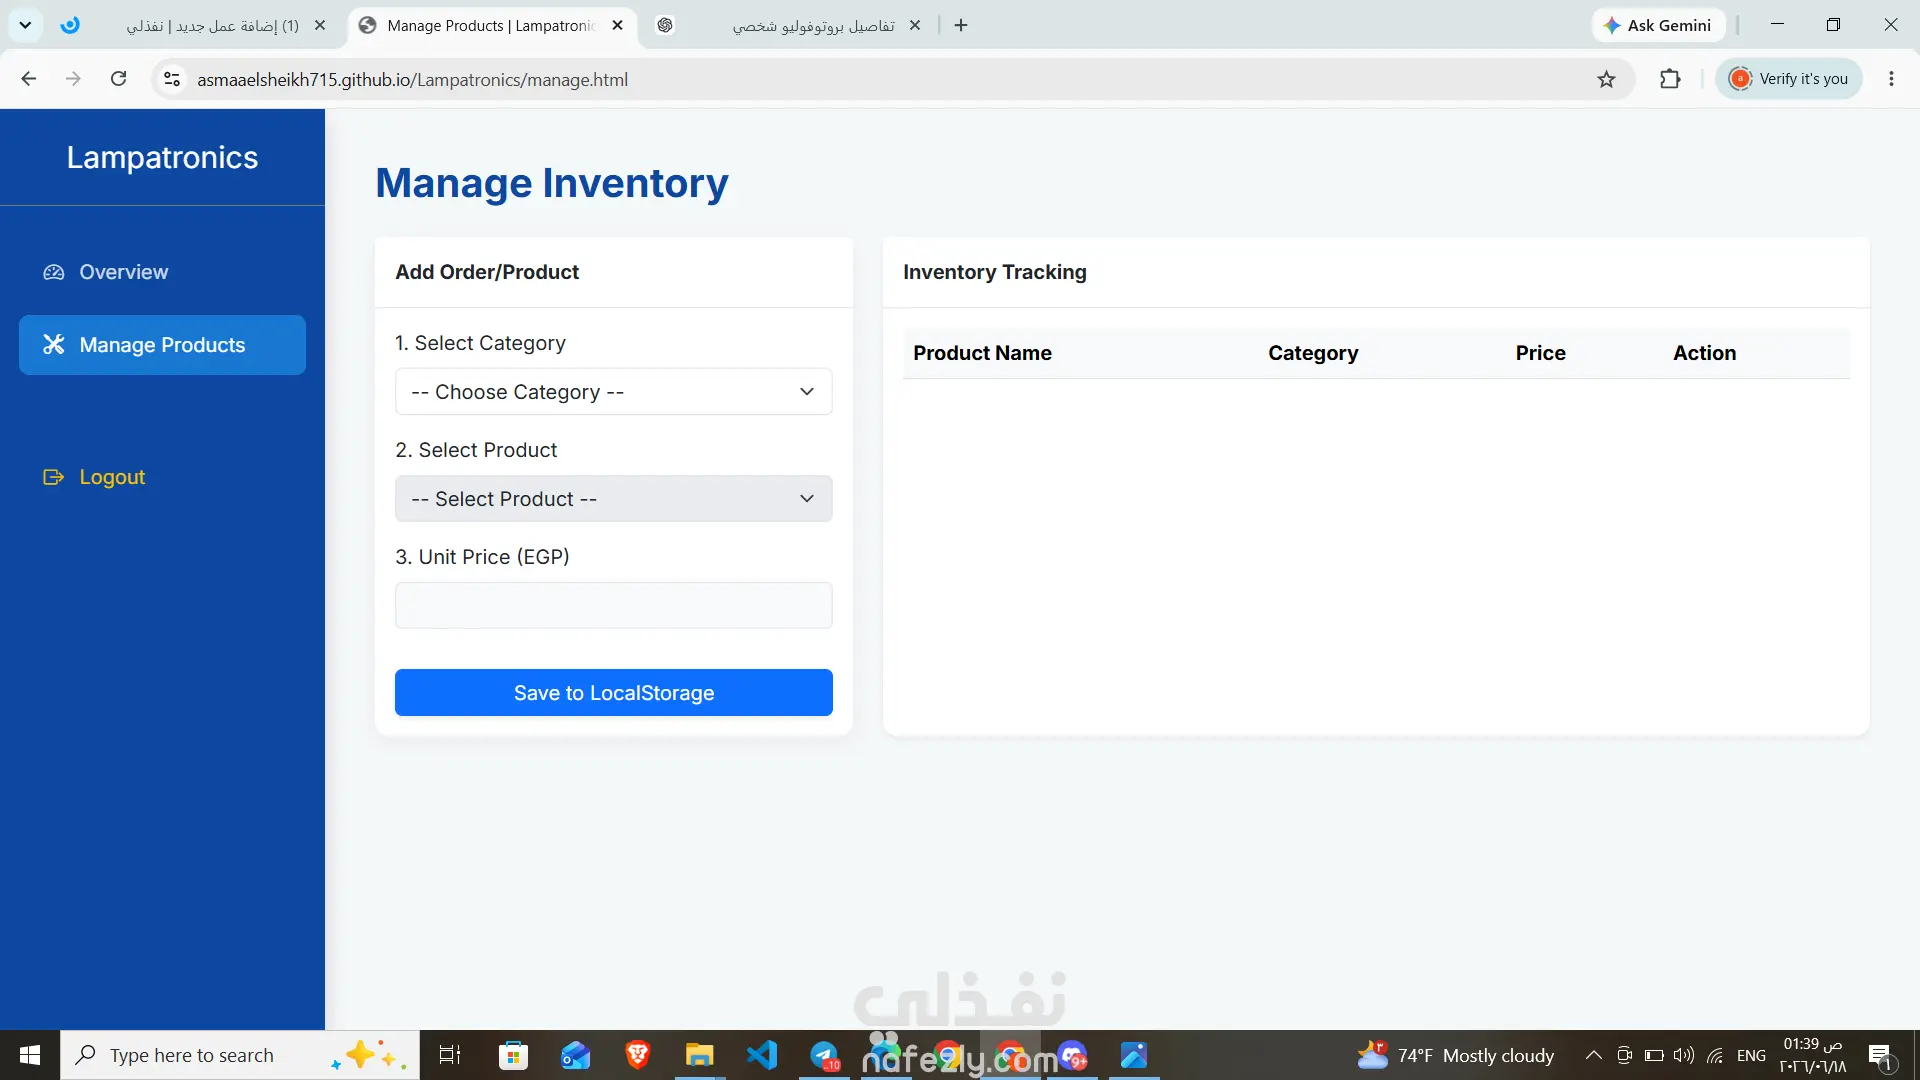Click the Price column header
This screenshot has width=1920, height=1080.
click(1540, 353)
